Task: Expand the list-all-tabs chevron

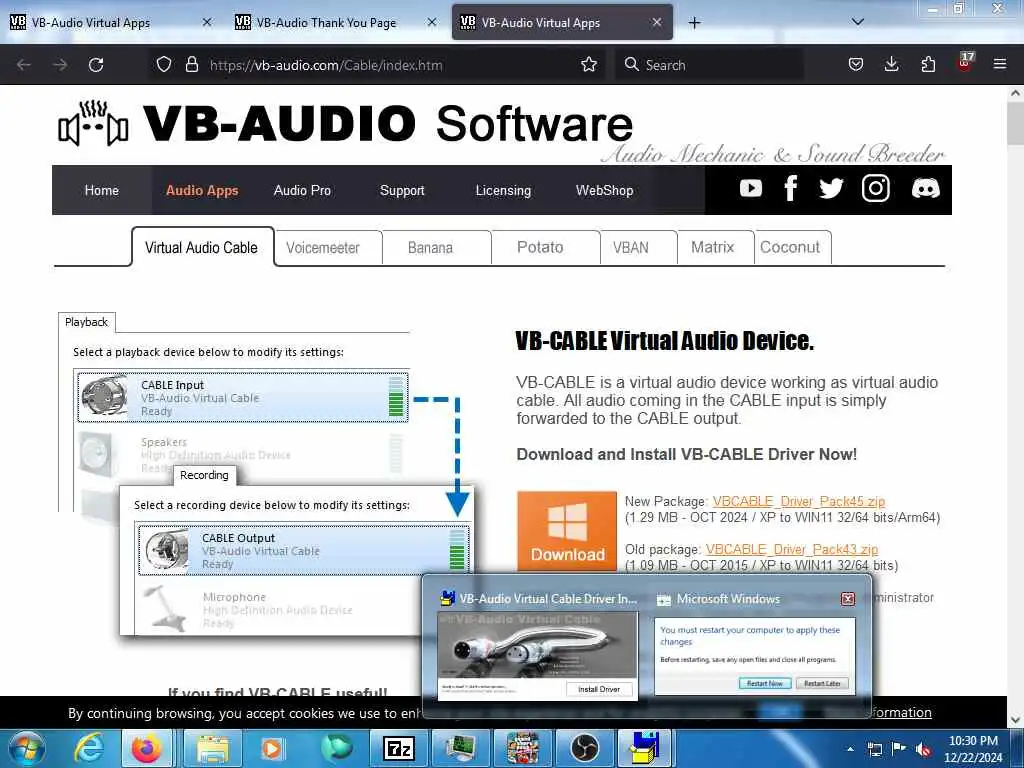Action: 858,22
